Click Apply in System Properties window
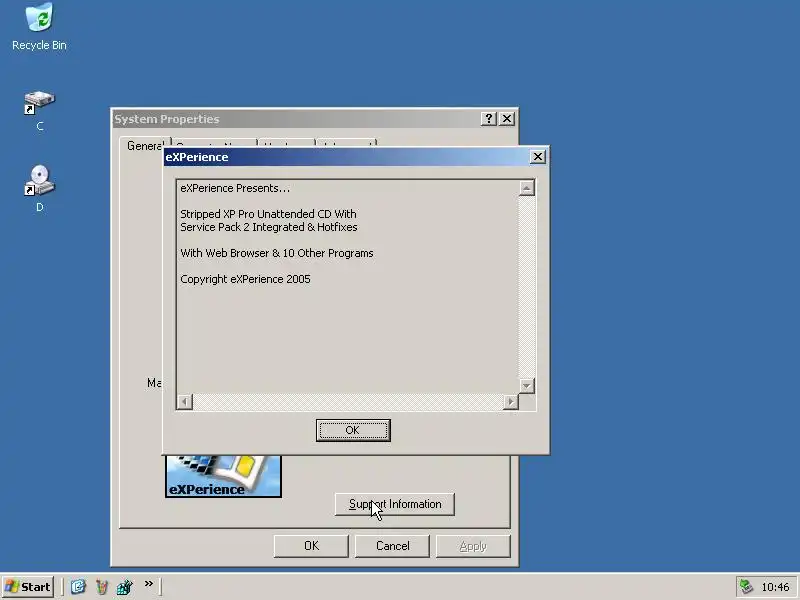The height and width of the screenshot is (600, 800). pyautogui.click(x=473, y=546)
